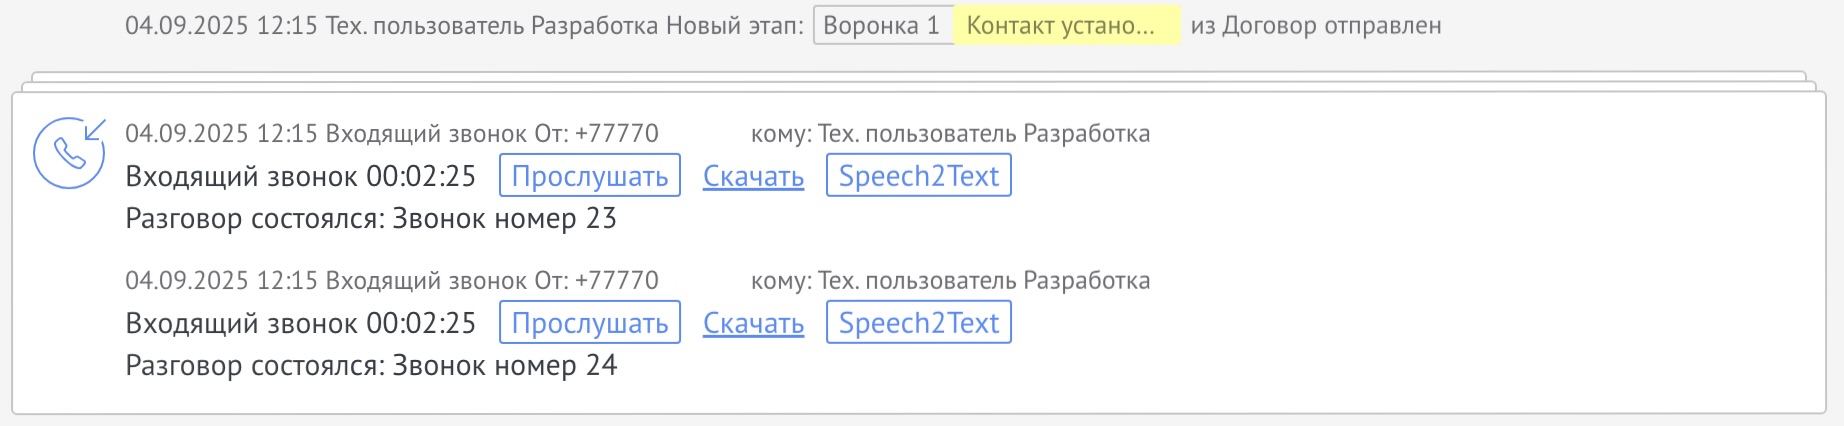
Task: Click second call duration text 00:02:25
Action: click(x=421, y=323)
